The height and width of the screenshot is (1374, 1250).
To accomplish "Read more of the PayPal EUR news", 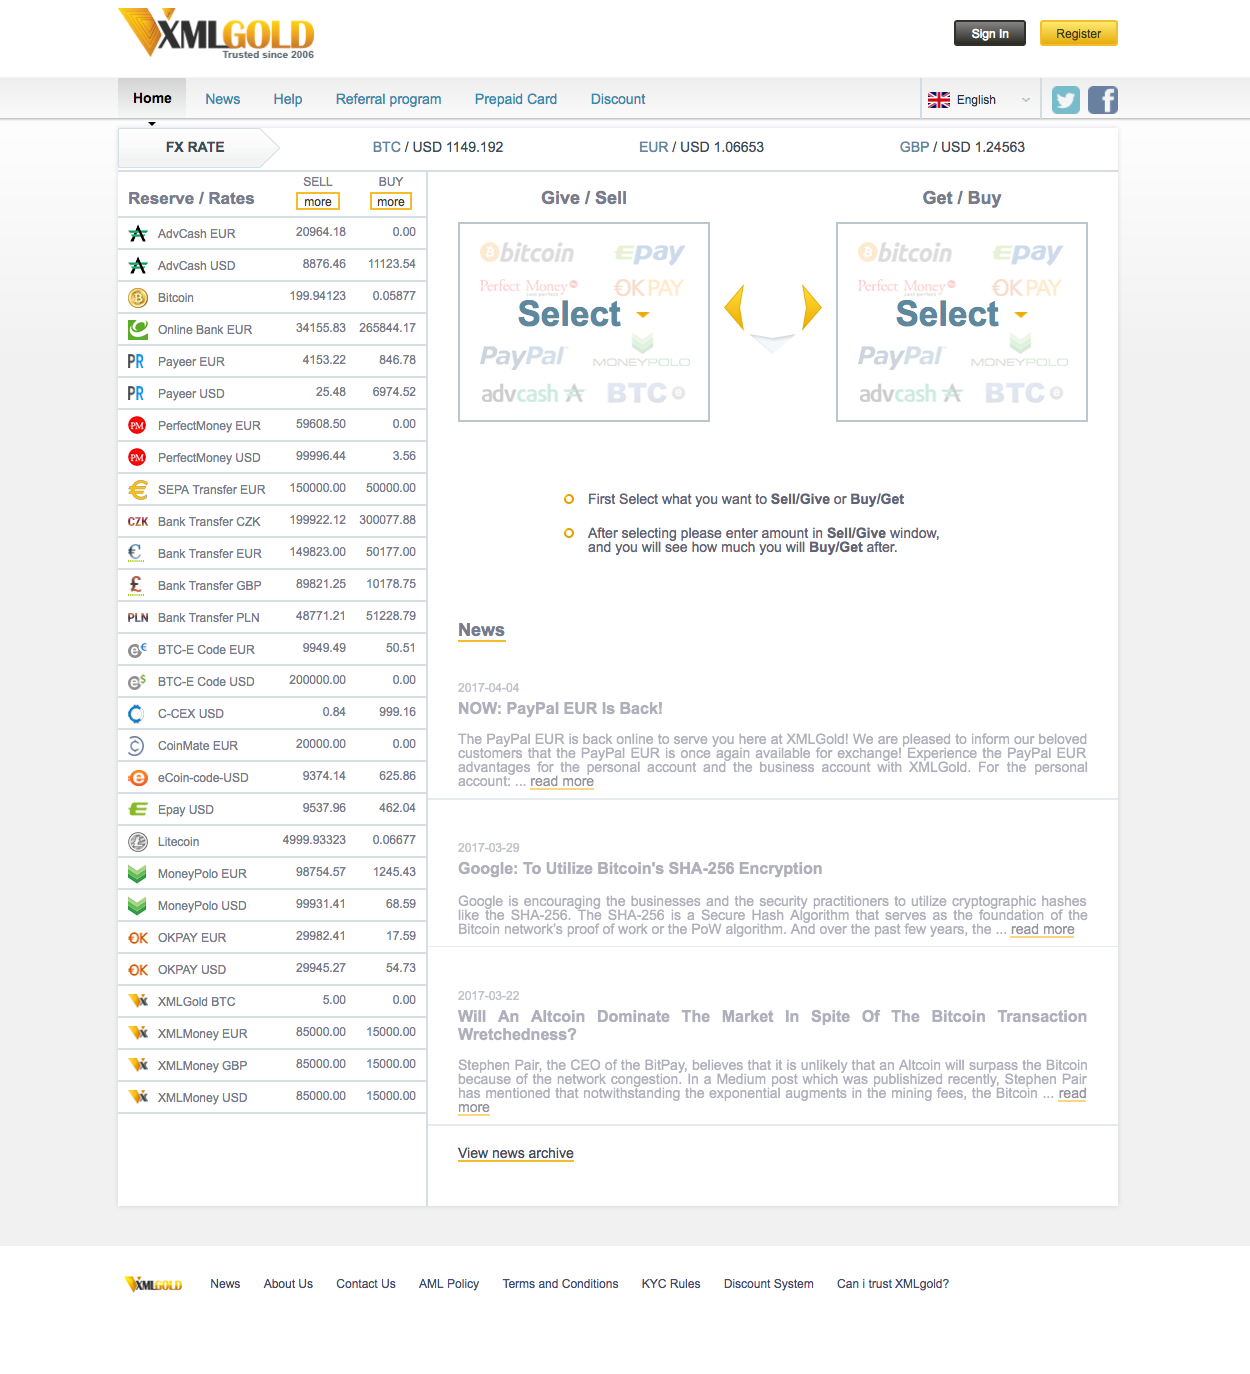I will click(562, 781).
